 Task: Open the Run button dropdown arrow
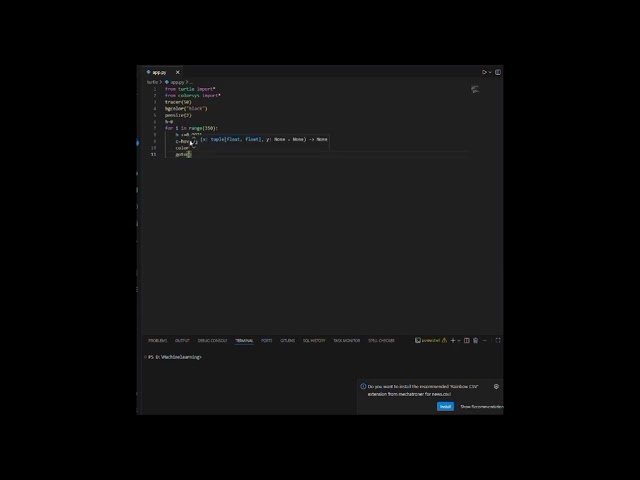[x=490, y=72]
